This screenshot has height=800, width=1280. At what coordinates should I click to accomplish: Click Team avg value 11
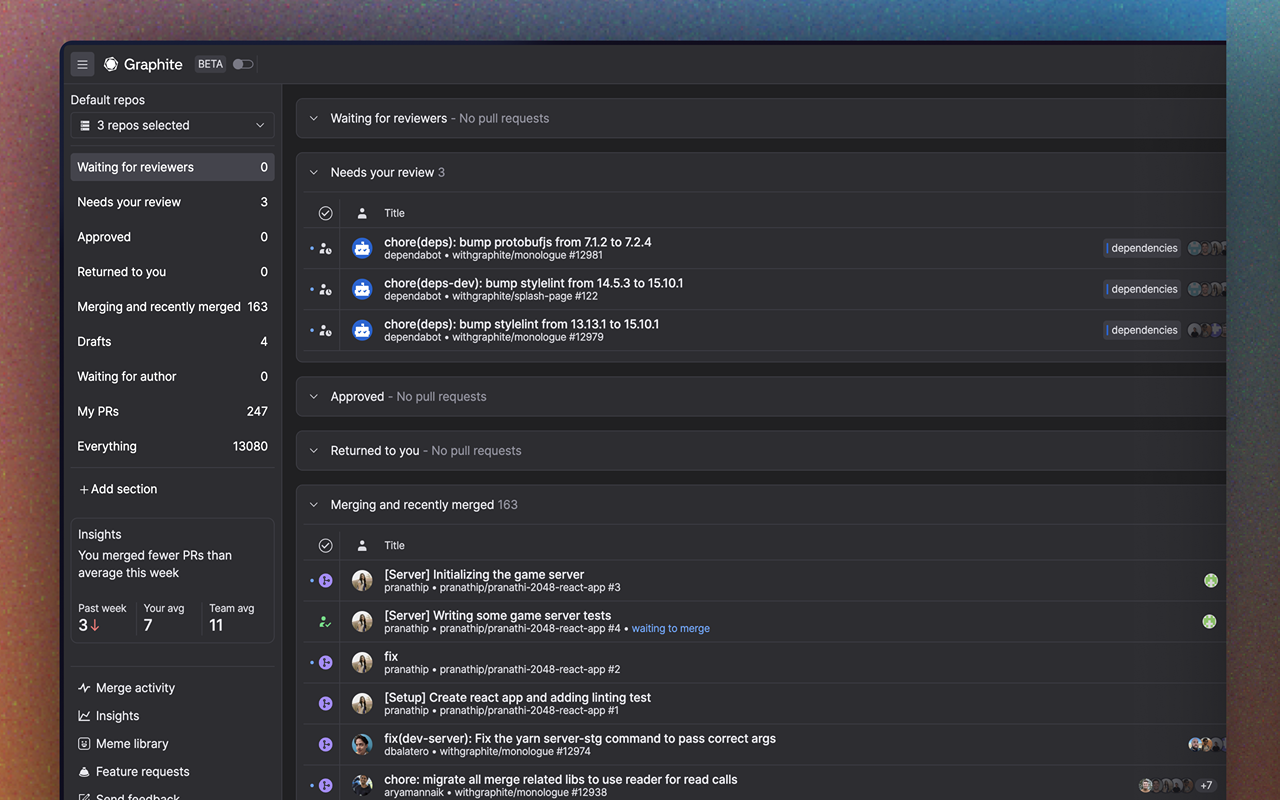[216, 625]
